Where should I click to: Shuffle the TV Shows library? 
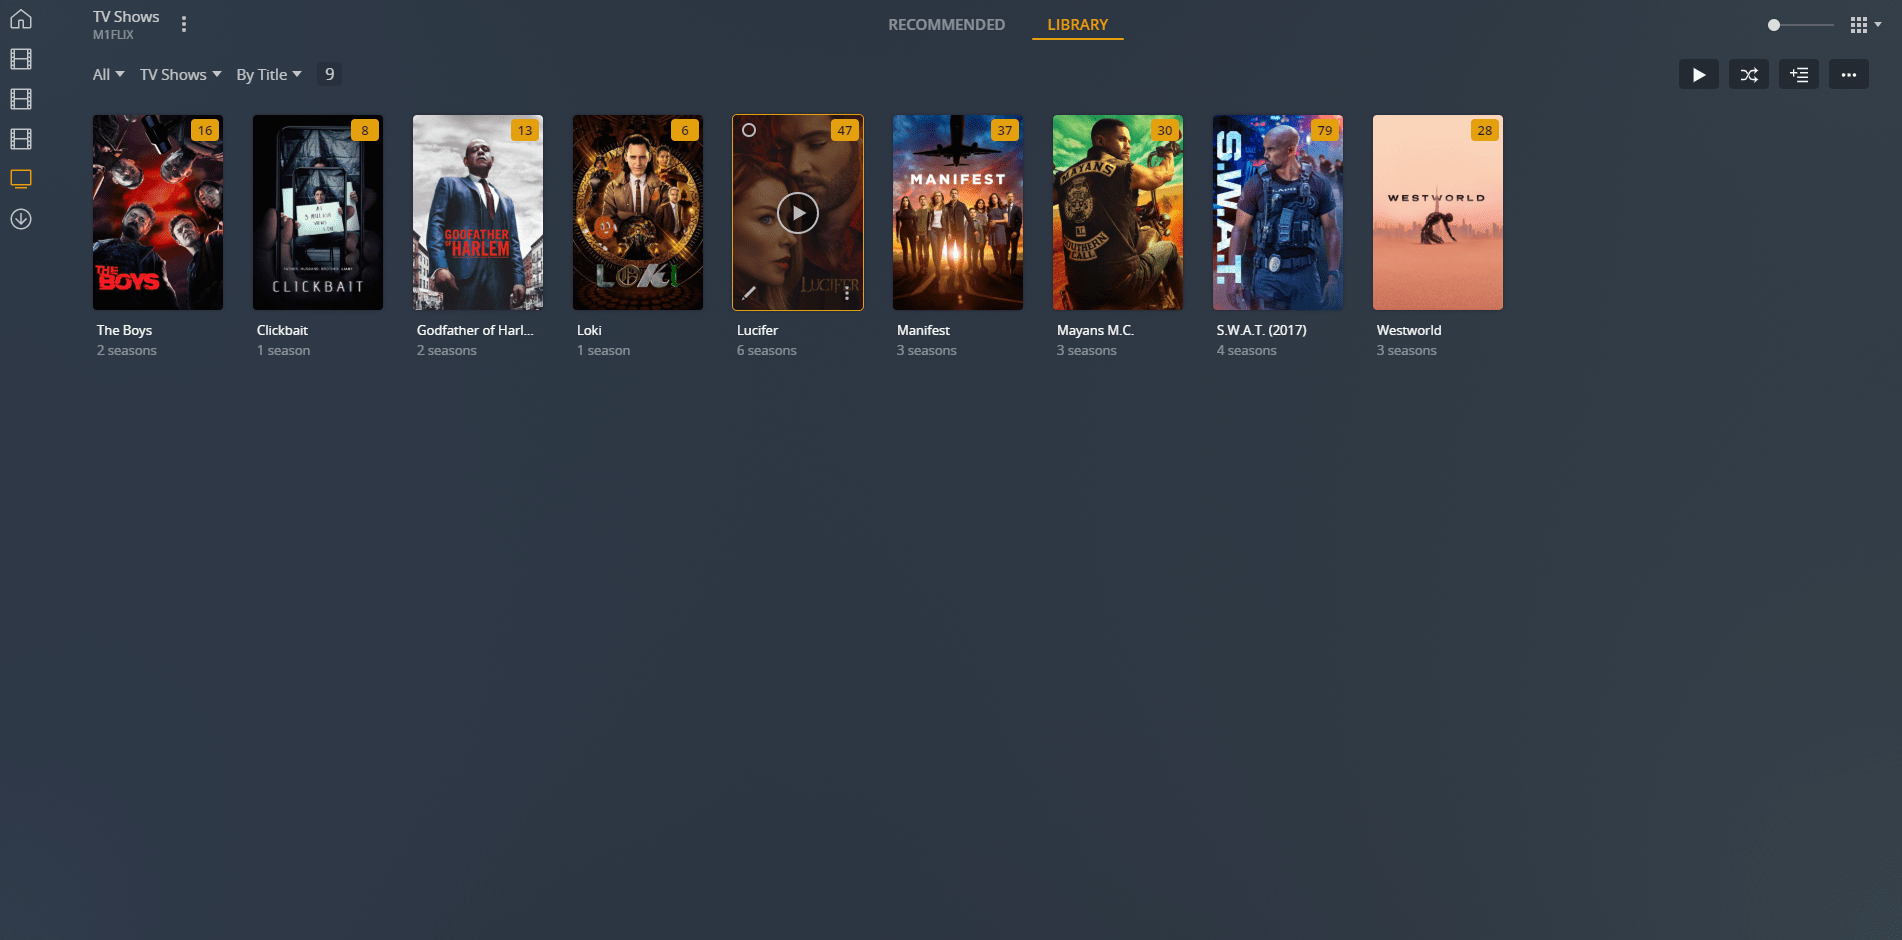point(1748,74)
